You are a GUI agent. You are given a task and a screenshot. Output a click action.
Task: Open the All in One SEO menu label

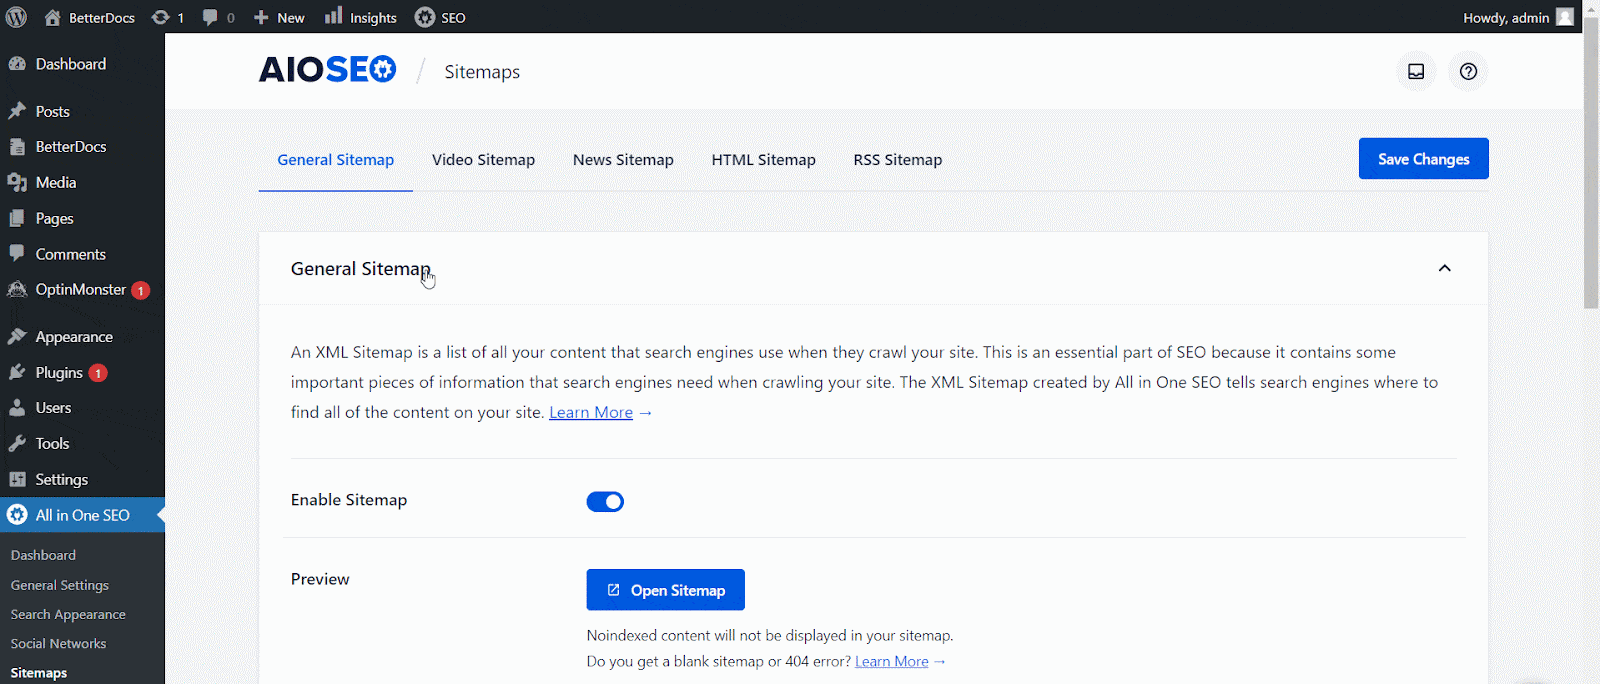83,515
